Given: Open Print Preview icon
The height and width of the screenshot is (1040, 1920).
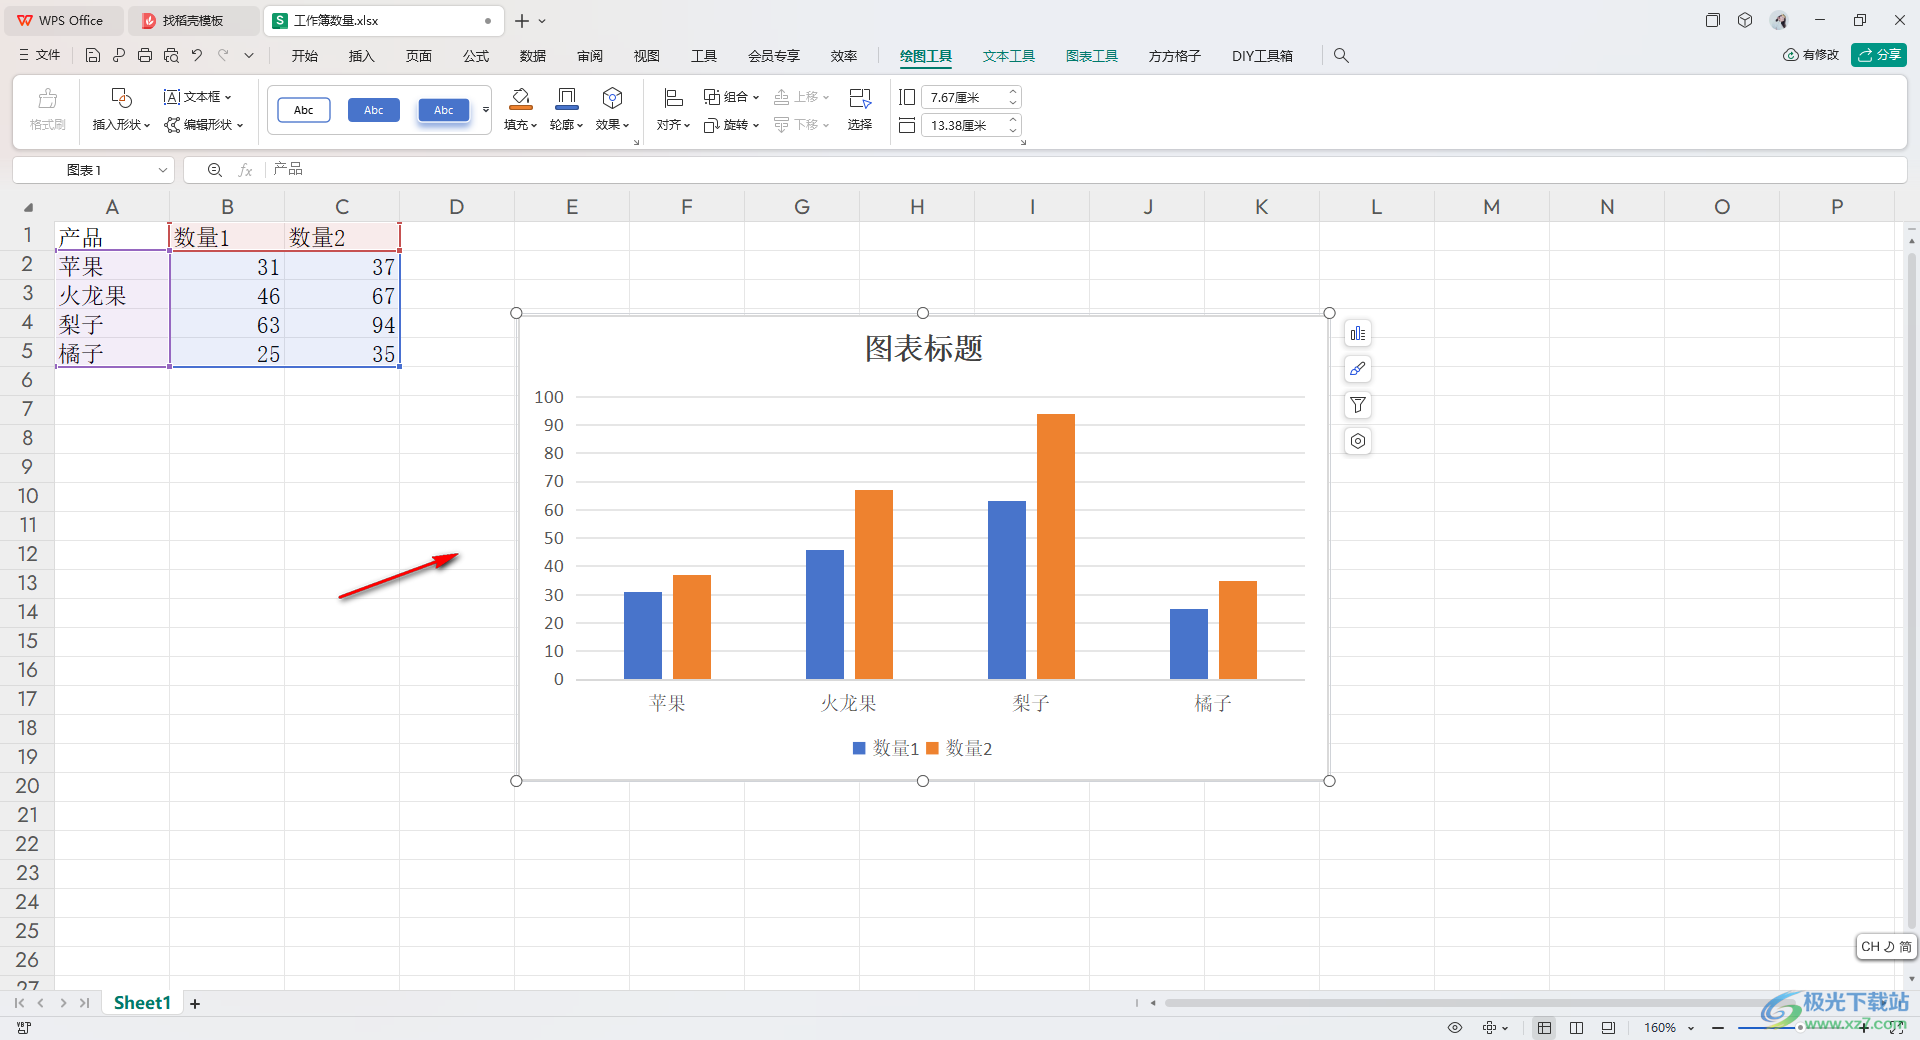Looking at the screenshot, I should click(171, 55).
